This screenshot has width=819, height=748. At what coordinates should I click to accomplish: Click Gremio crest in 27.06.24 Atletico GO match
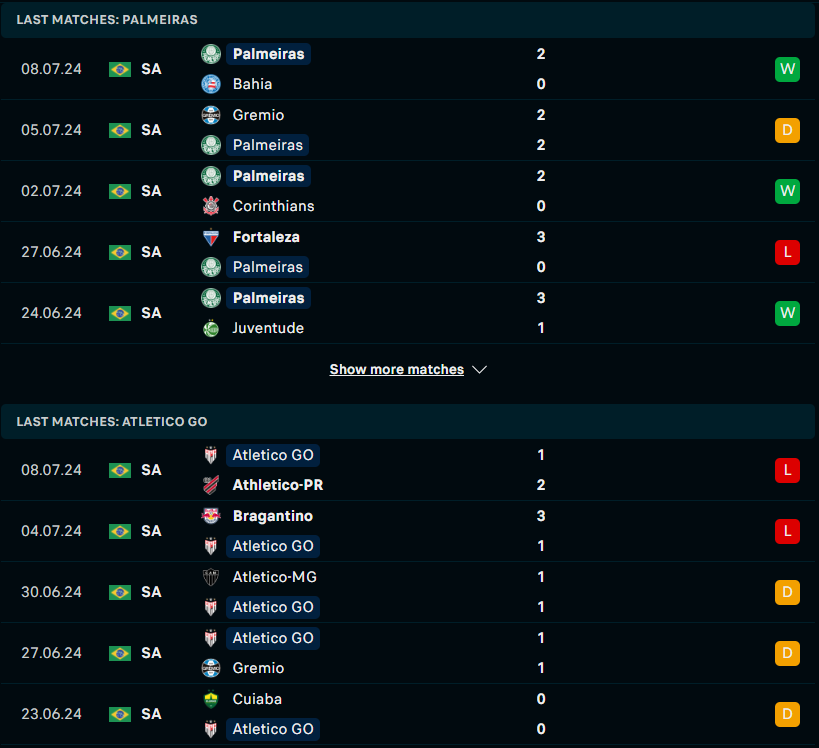pos(211,668)
